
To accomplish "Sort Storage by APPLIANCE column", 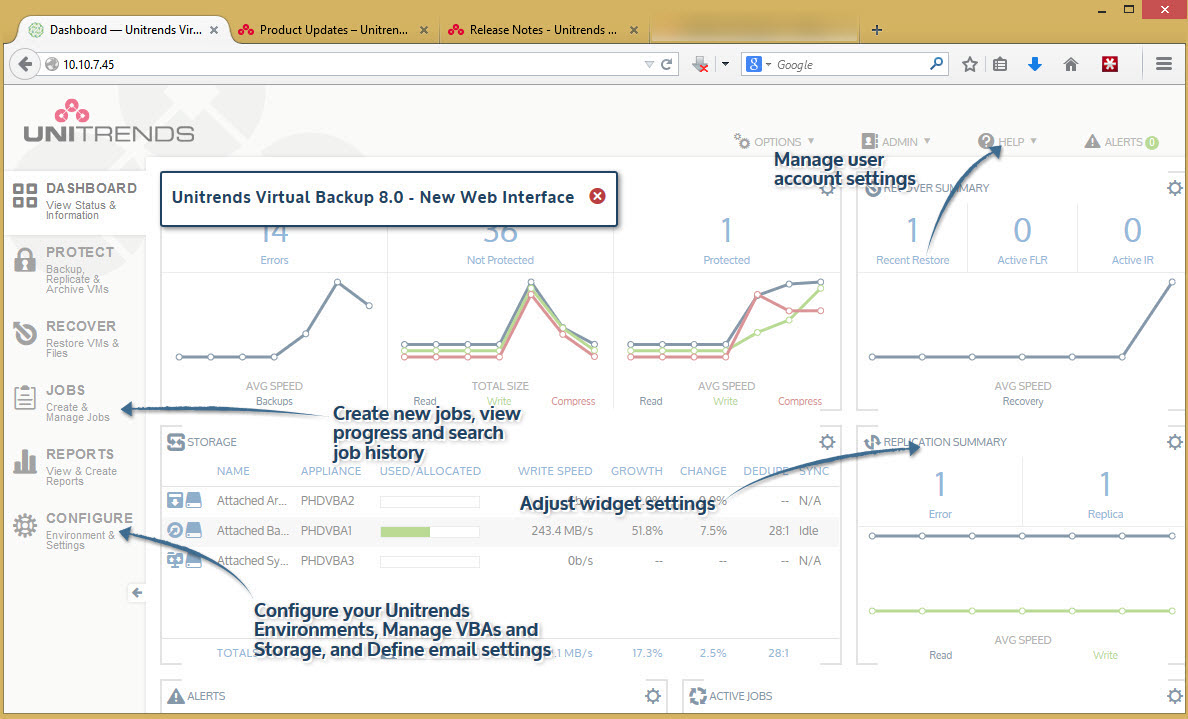I will point(331,470).
